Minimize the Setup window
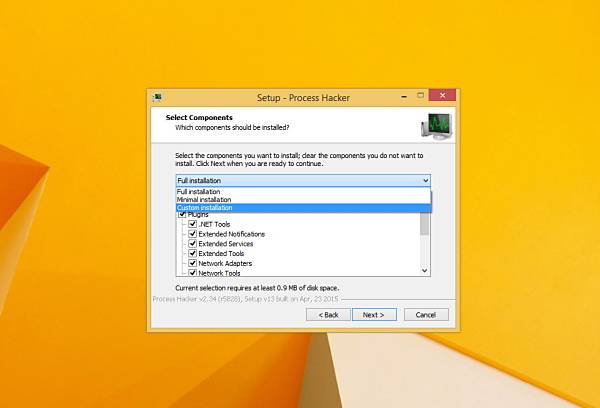Image resolution: width=600 pixels, height=408 pixels. coord(404,96)
